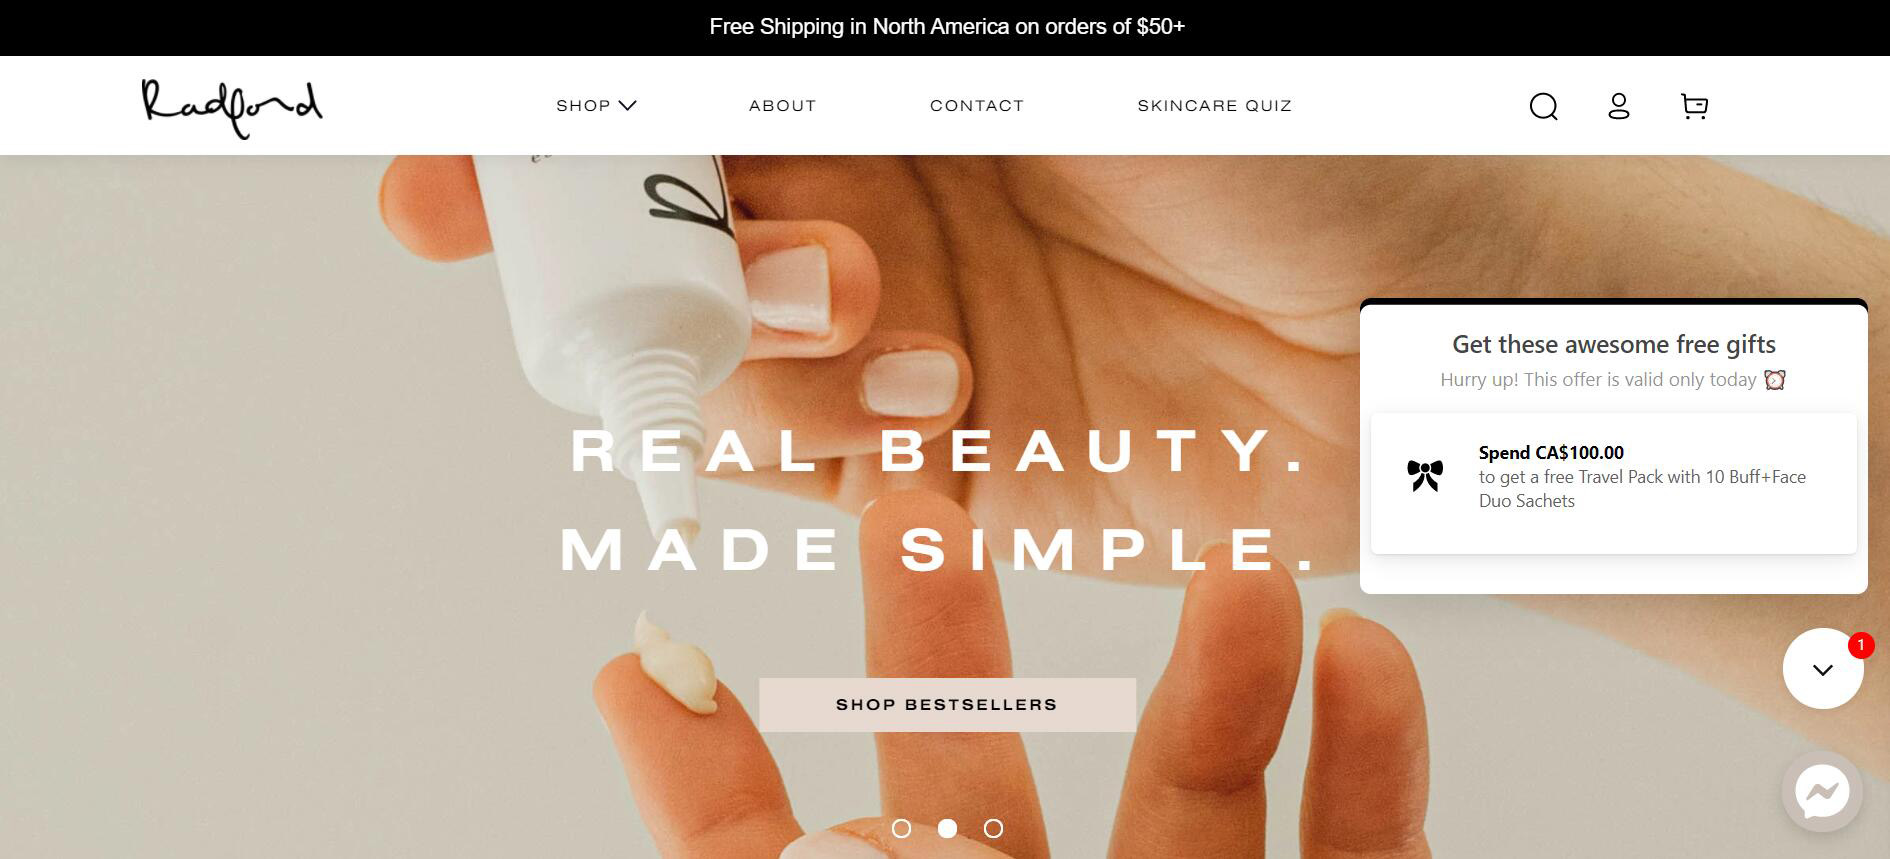The image size is (1890, 859).
Task: Click the Spend CA$100.00 gift offer card
Action: pos(1613,483)
